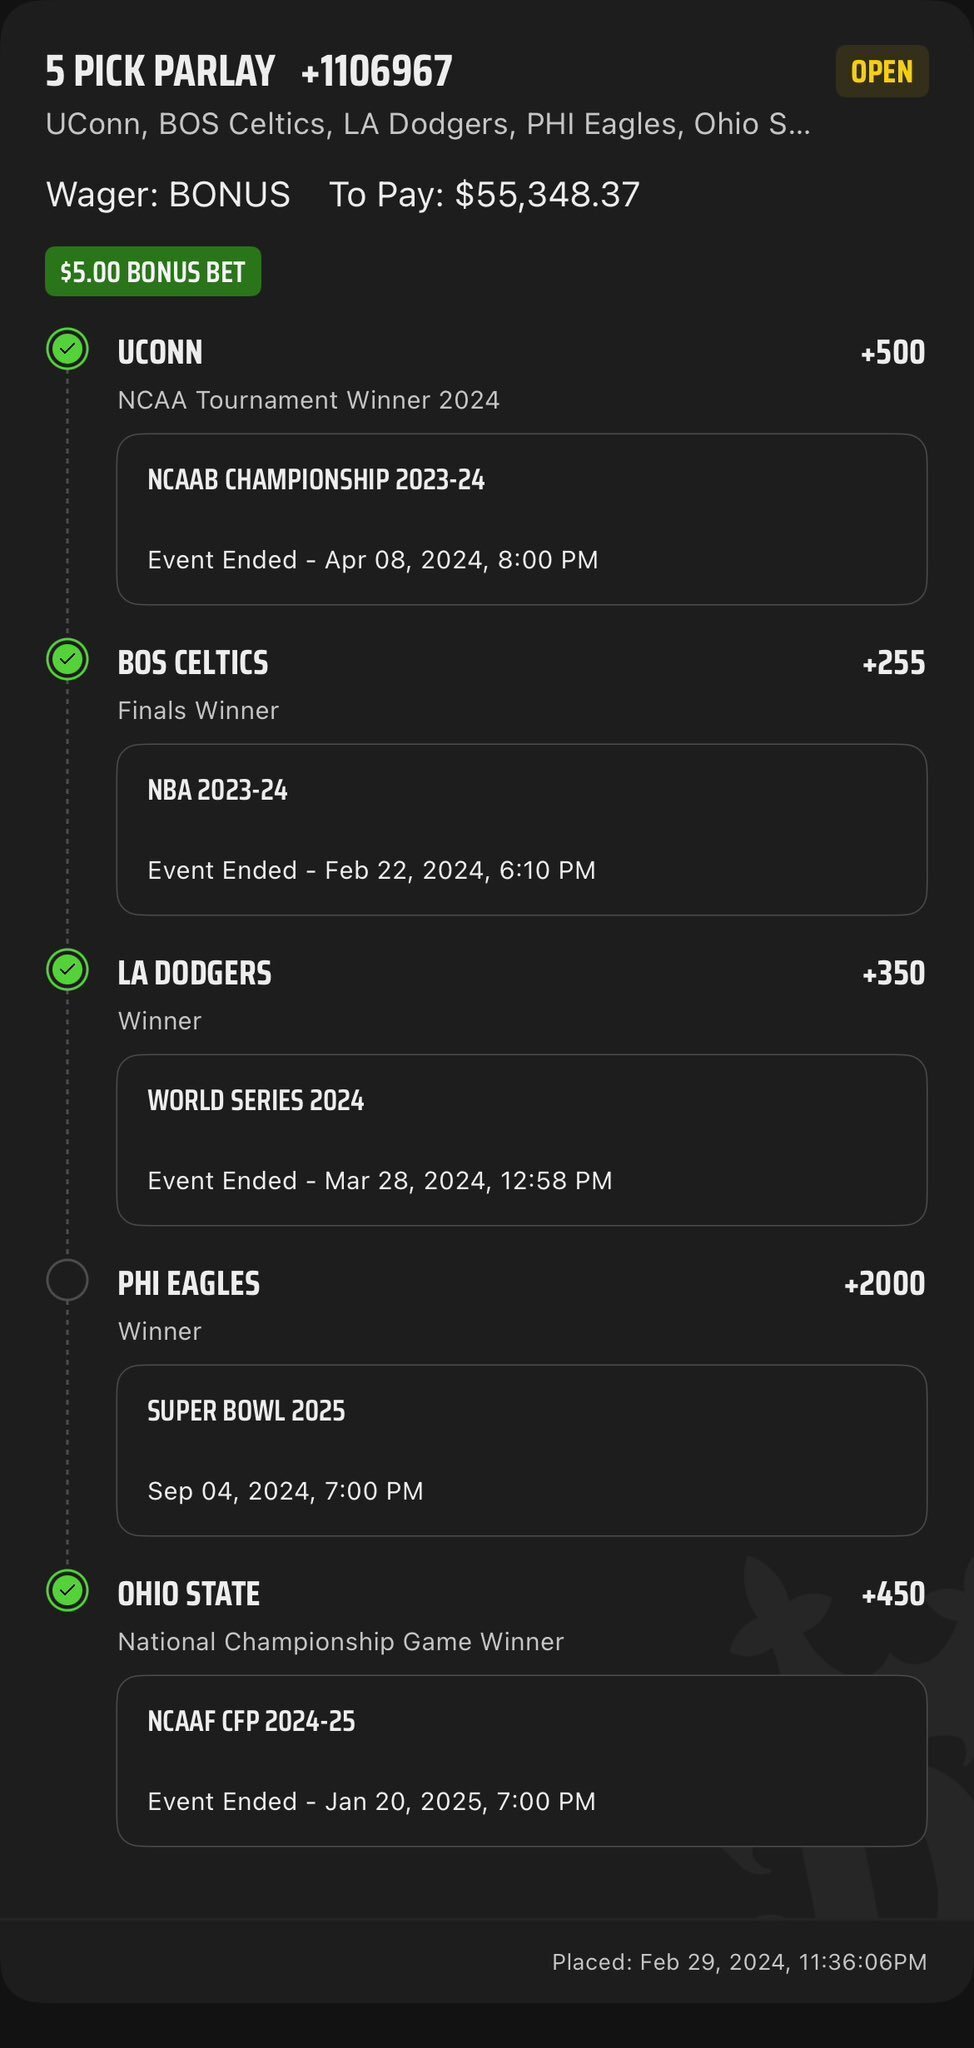Viewport: 974px width, 2048px height.
Task: Tap the Placed Feb 29, 2024 timestamp
Action: coord(739,1962)
